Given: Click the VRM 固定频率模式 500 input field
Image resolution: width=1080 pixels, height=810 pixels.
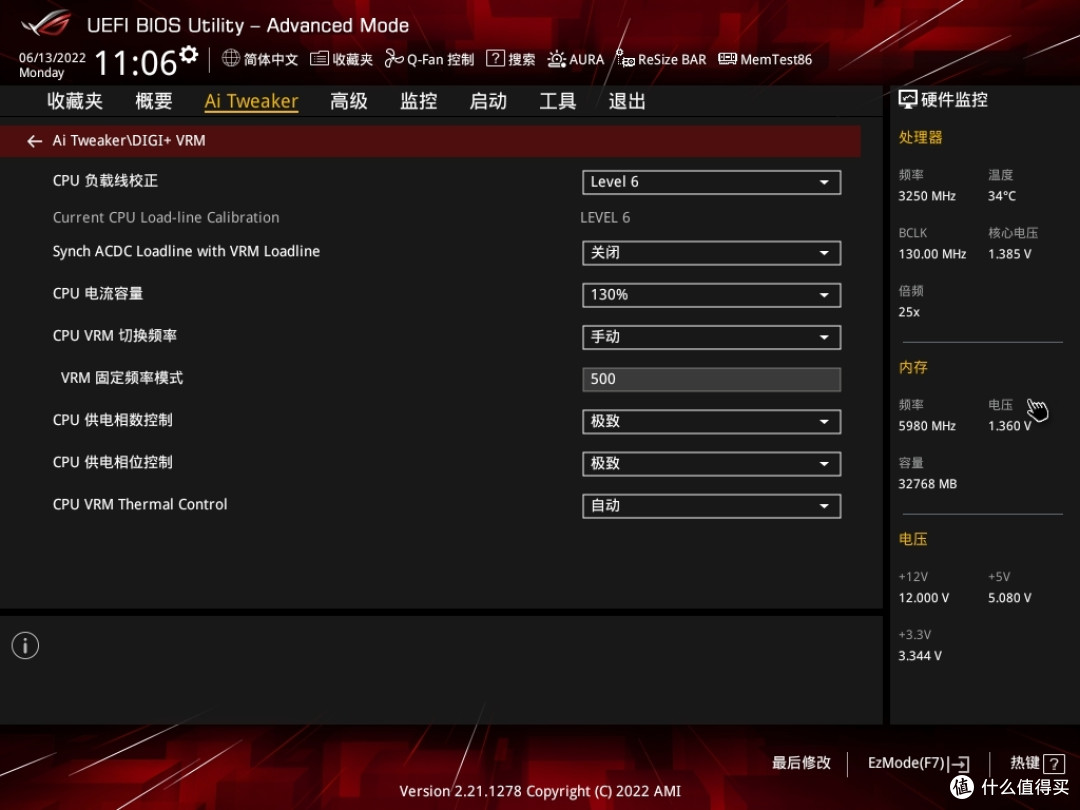Looking at the screenshot, I should point(712,380).
